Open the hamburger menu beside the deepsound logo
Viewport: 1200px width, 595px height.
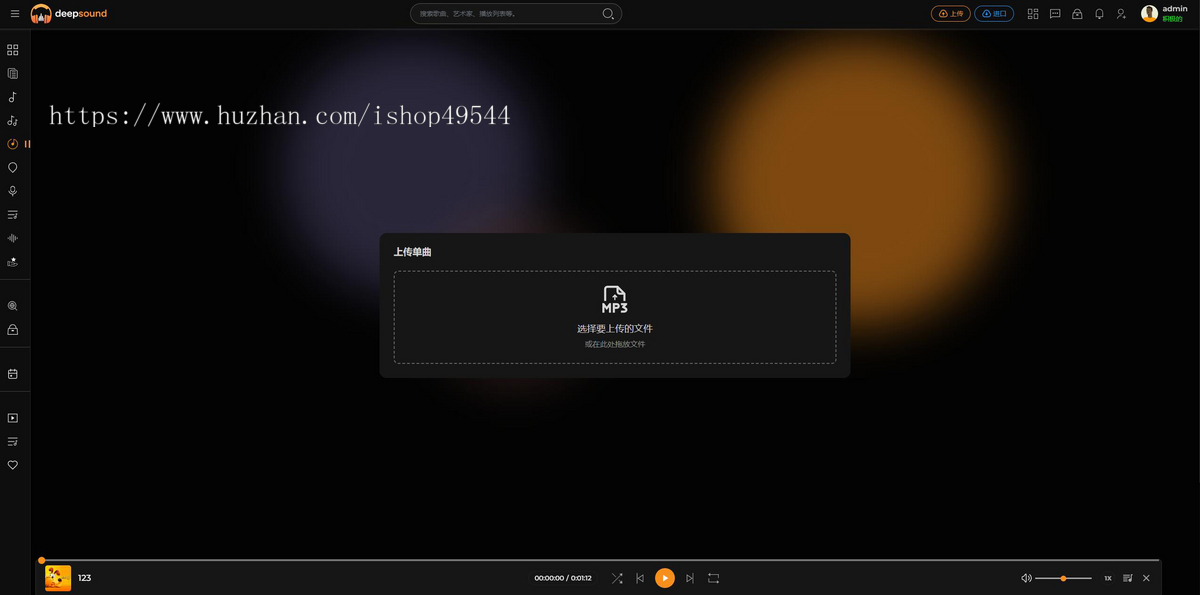click(x=14, y=14)
